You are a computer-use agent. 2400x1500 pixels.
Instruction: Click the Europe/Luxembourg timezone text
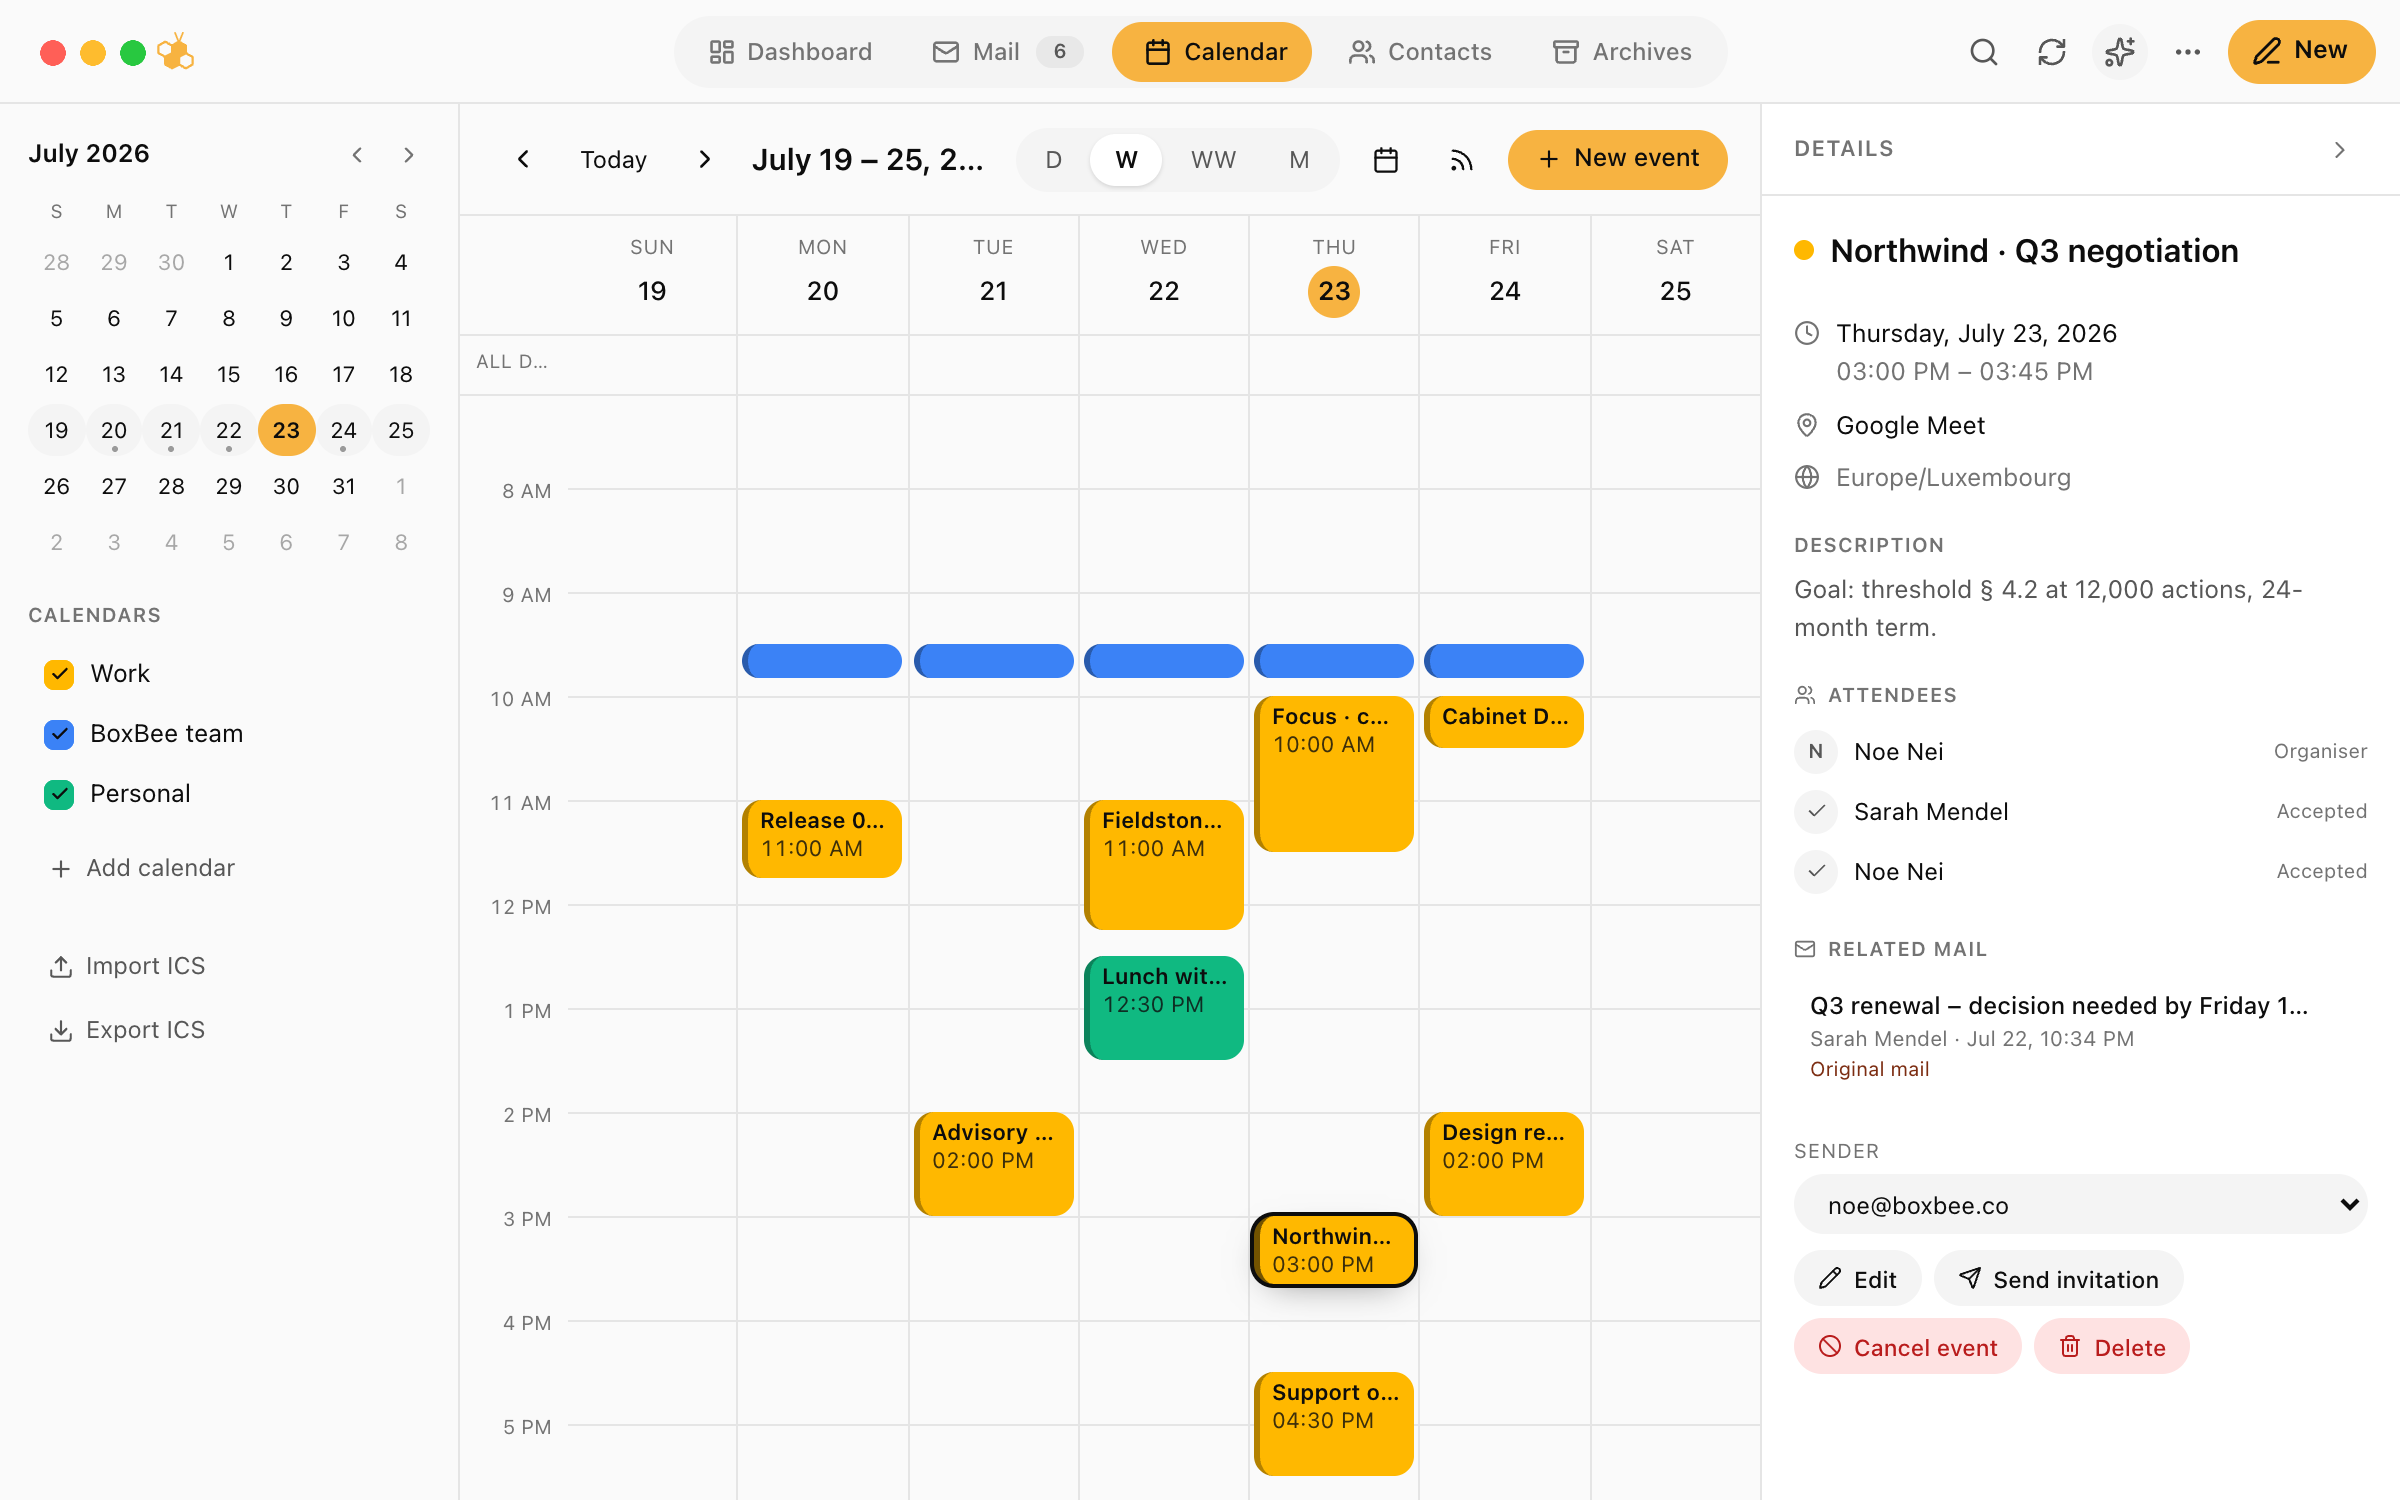tap(1953, 478)
